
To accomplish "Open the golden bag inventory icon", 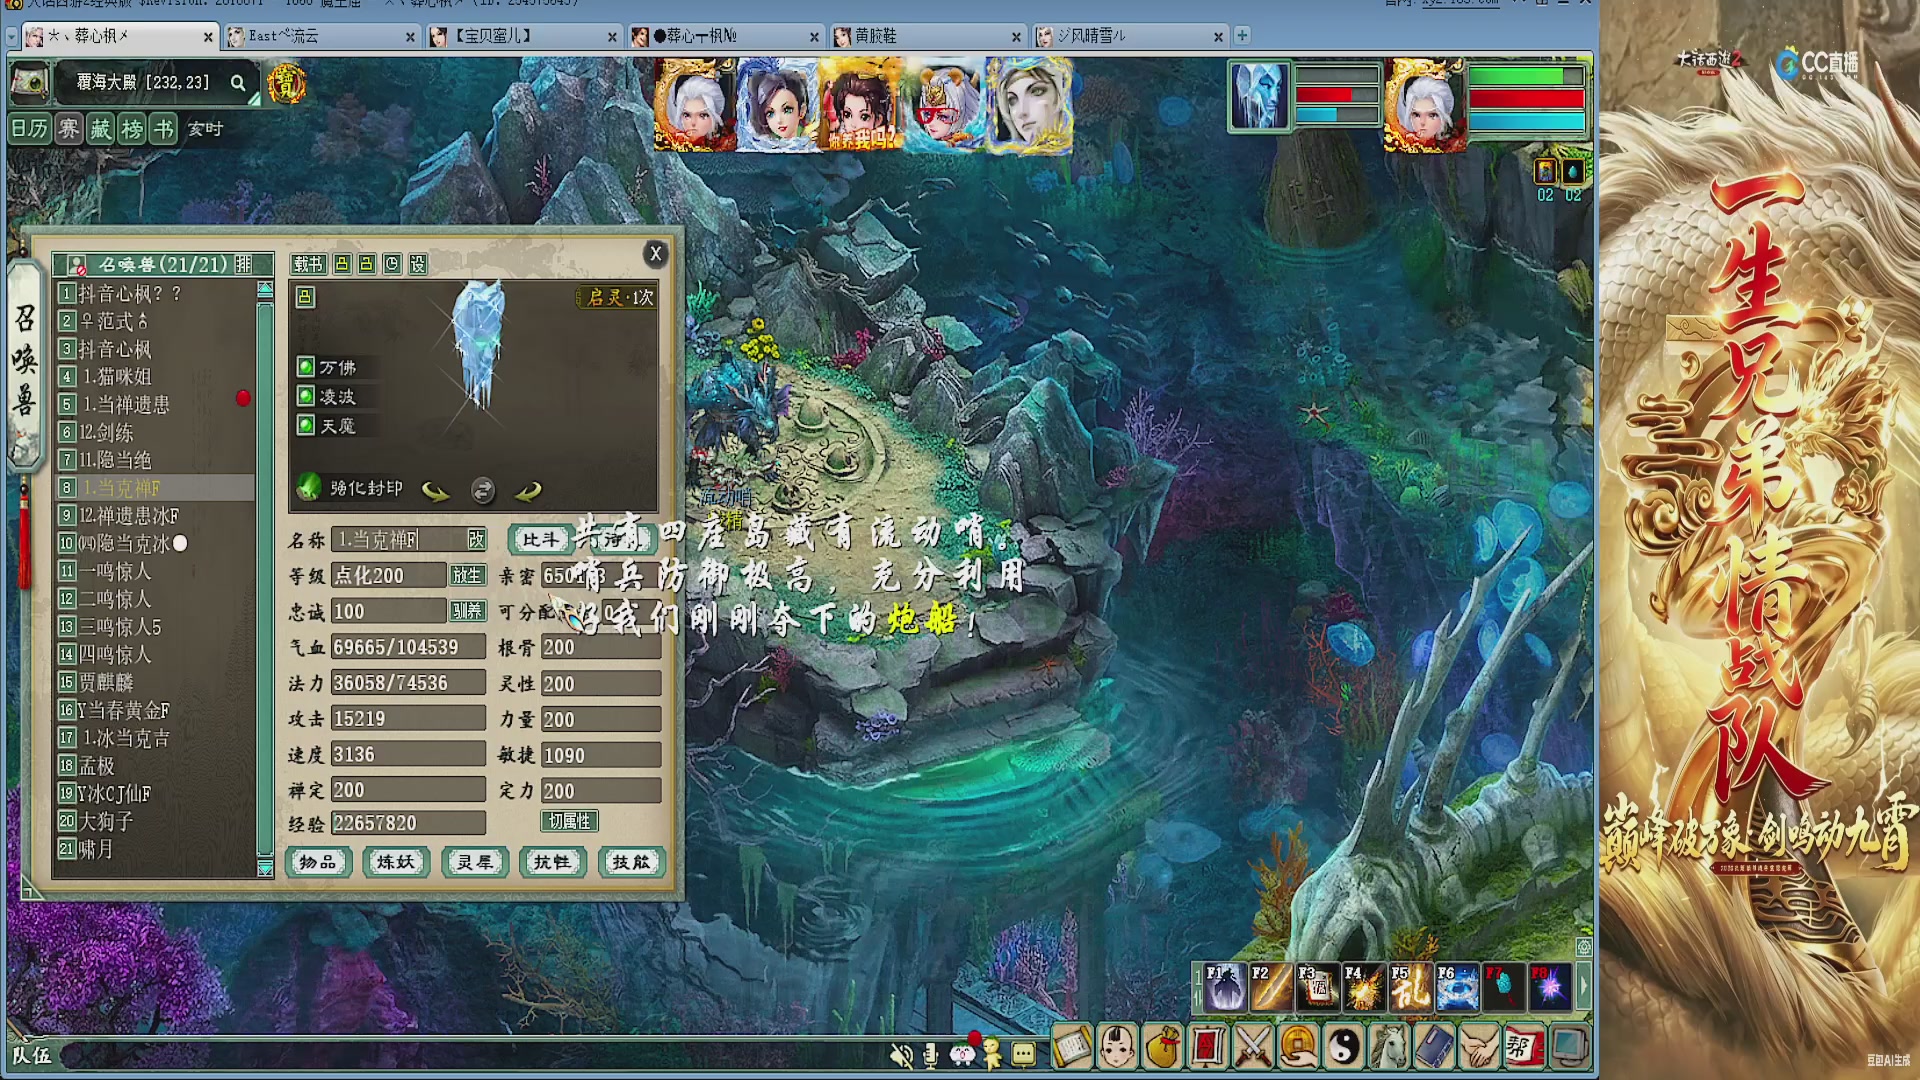I will coord(1163,1048).
